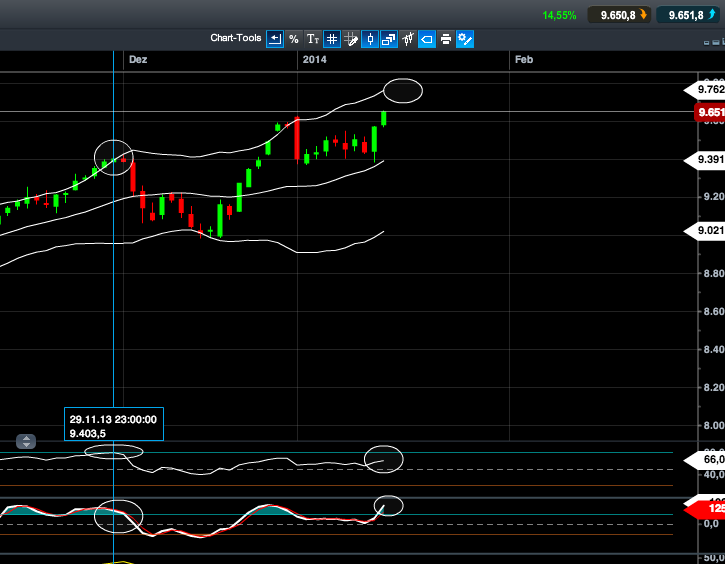Open the drawing pencil tool
Screen dimensions: 725x564
351,39
